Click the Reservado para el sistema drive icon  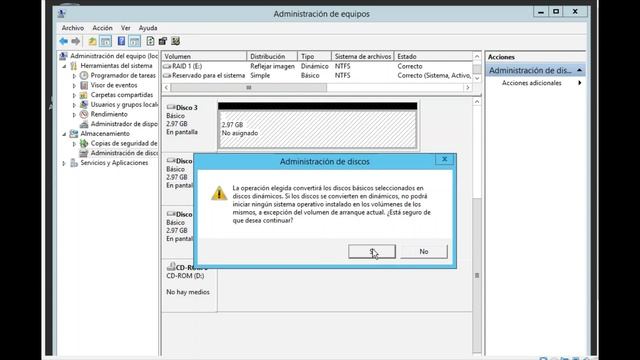pyautogui.click(x=167, y=76)
